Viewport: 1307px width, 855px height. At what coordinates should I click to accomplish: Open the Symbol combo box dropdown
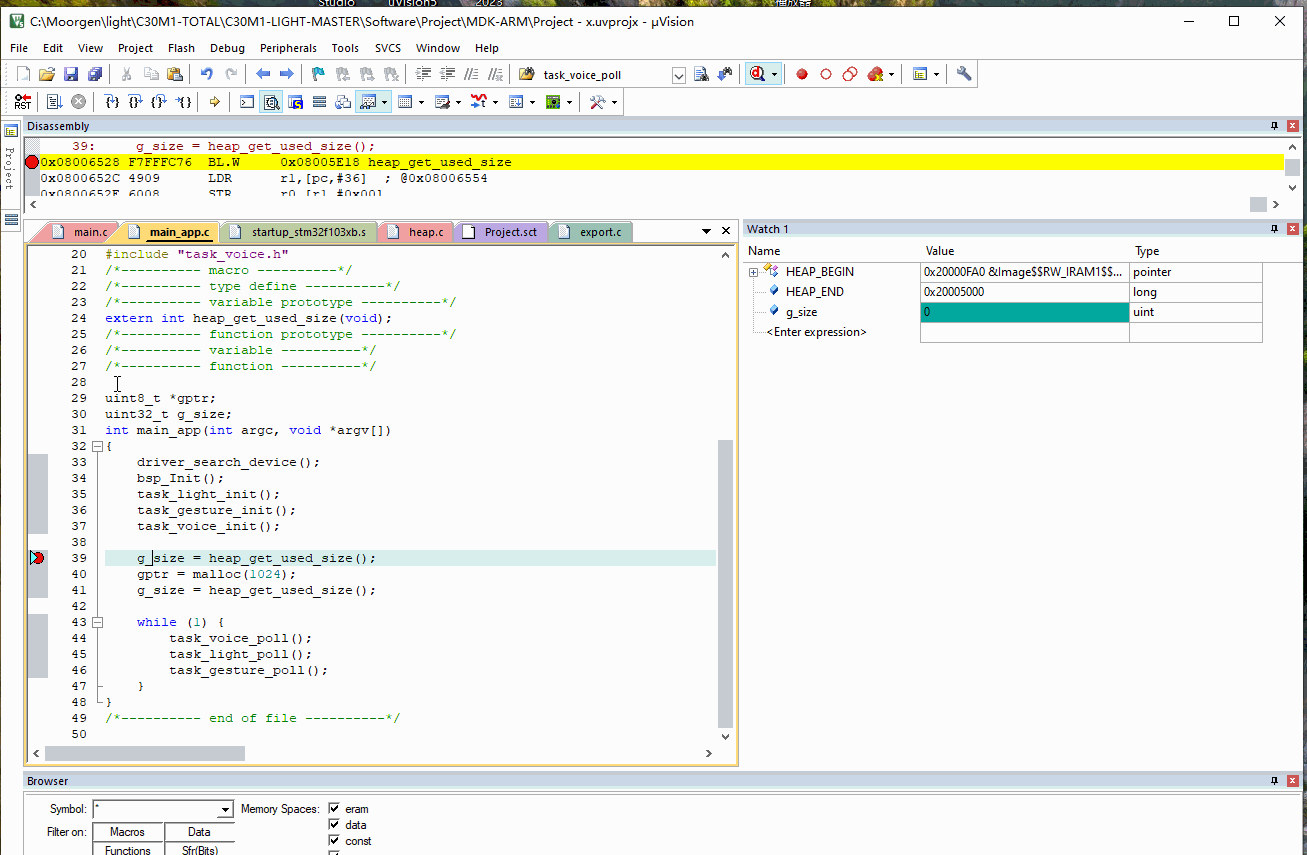(x=225, y=809)
